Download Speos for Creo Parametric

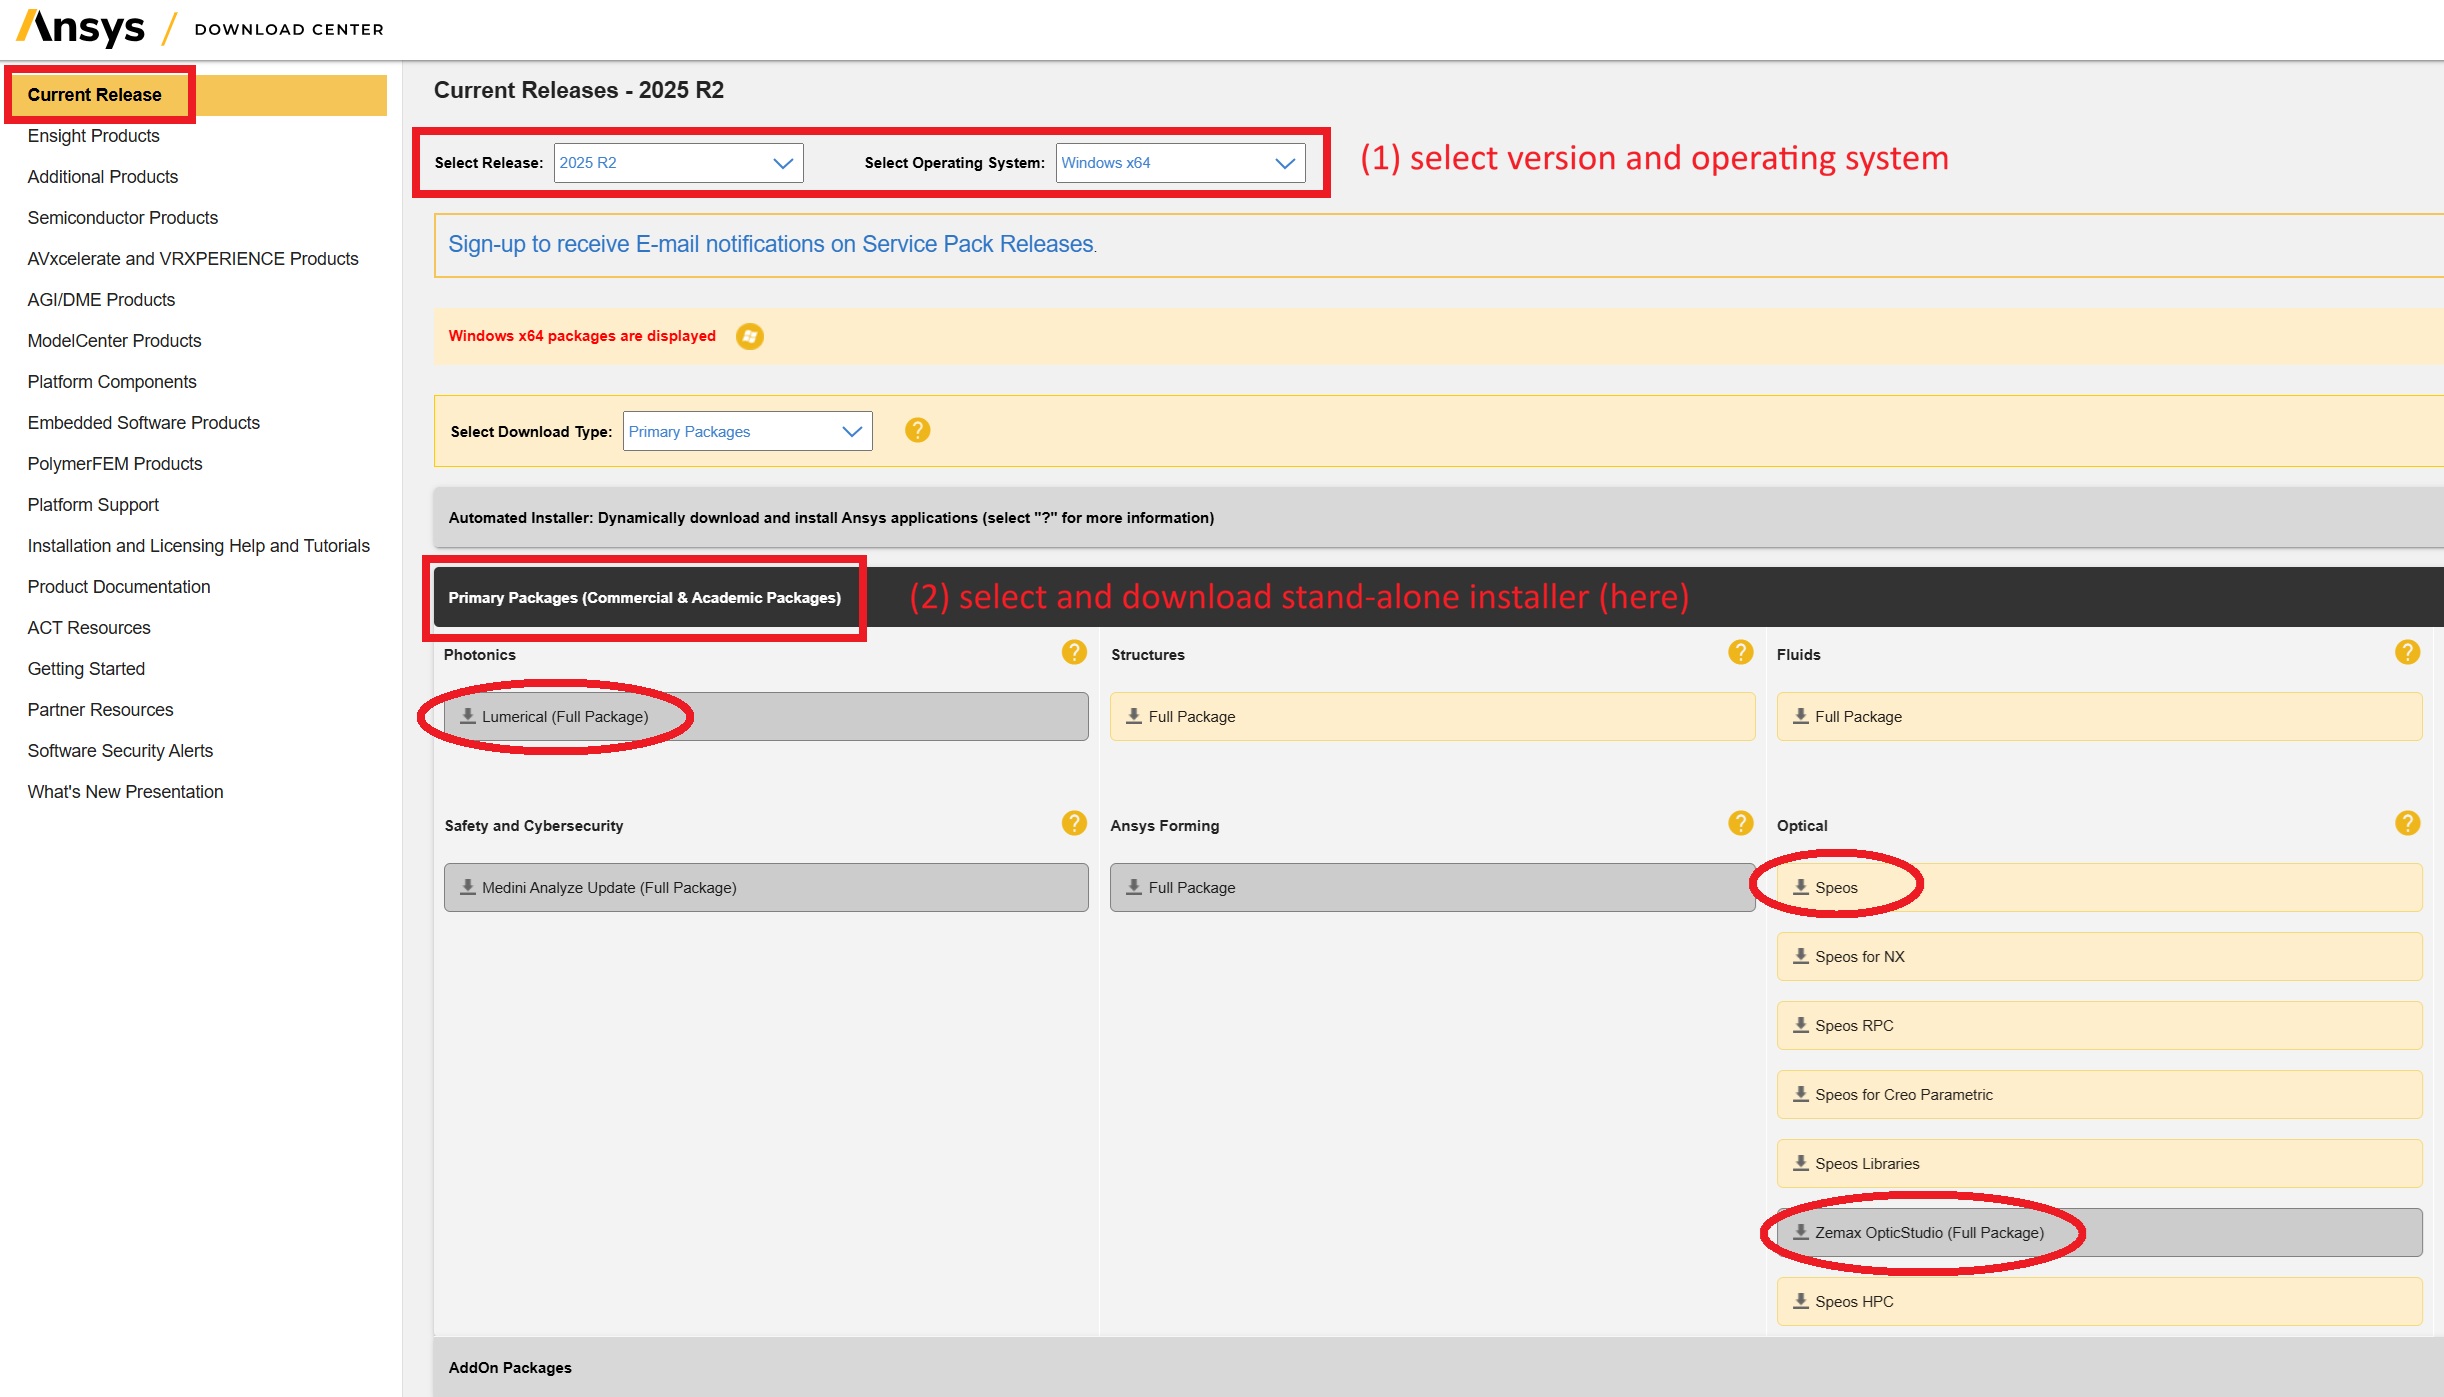(2099, 1094)
